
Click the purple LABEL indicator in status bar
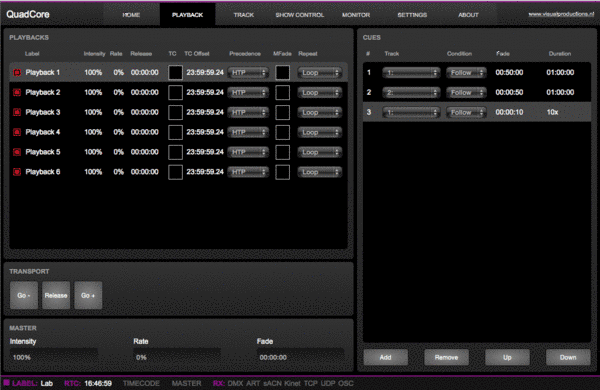coord(7,383)
